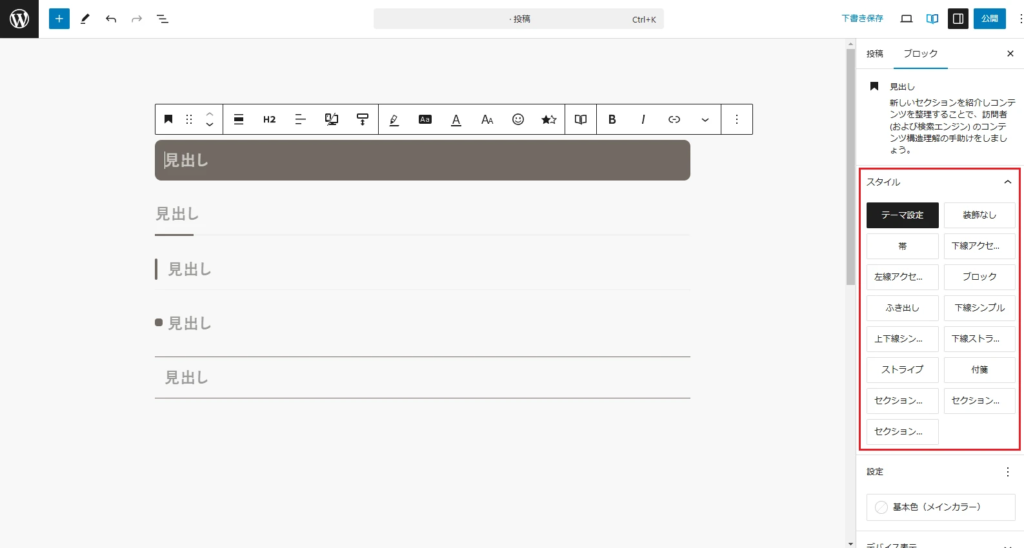
Task: Click the 公開 publish button
Action: [989, 19]
